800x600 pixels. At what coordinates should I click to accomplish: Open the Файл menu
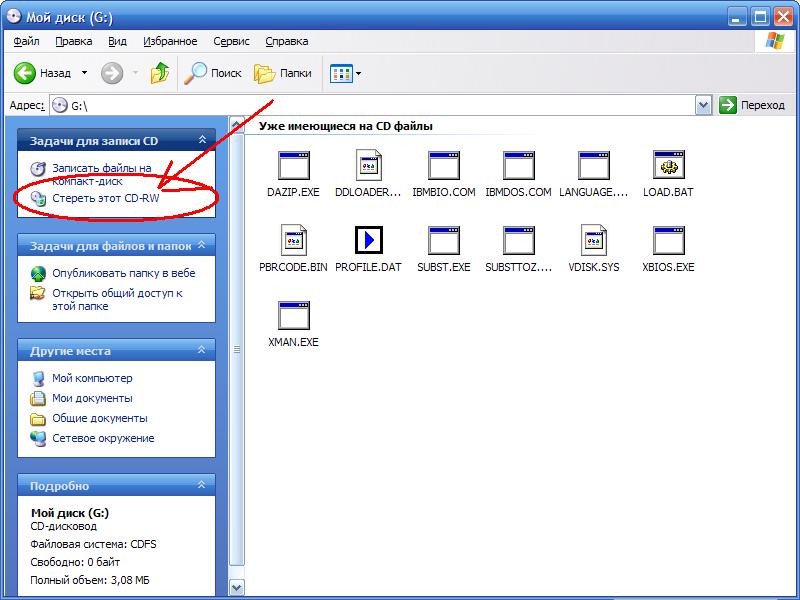27,41
